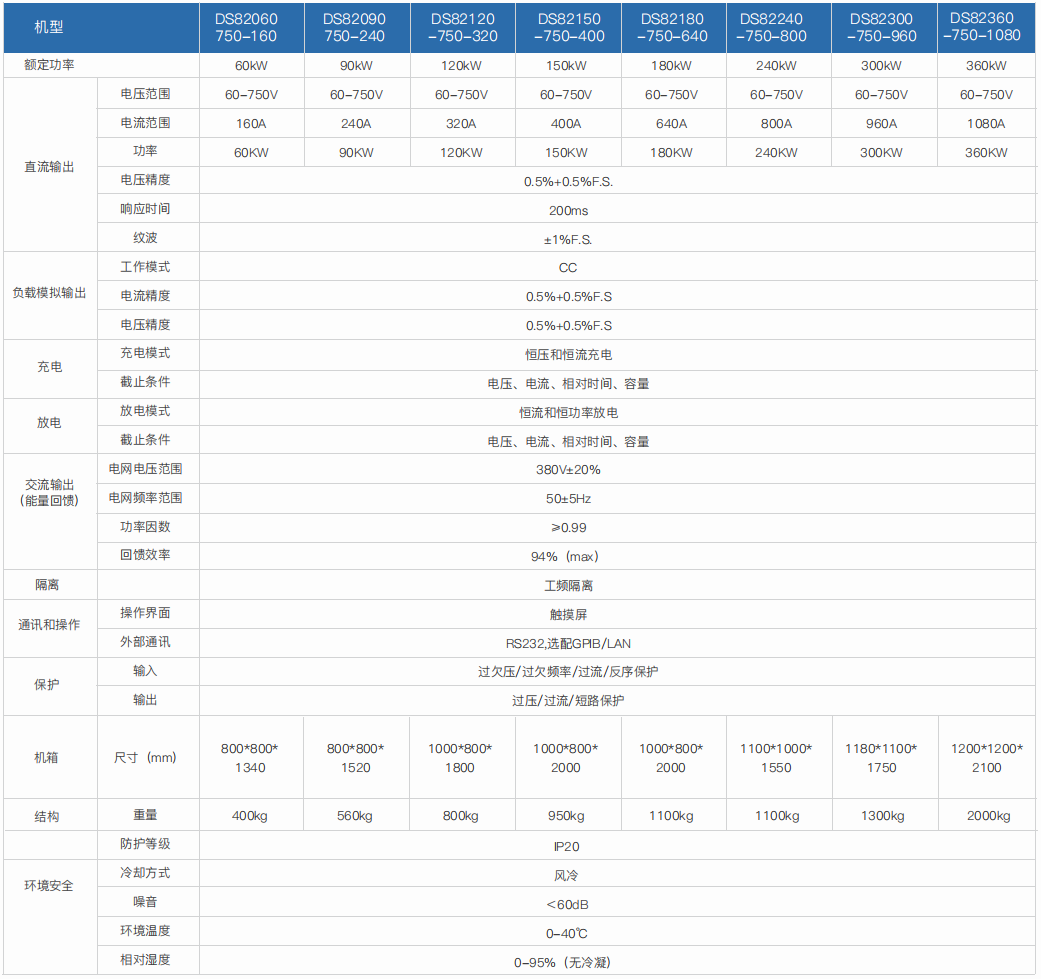Screen dimensions: 1041x979
Task: Click the 风冷 cooling method value
Action: tap(566, 875)
